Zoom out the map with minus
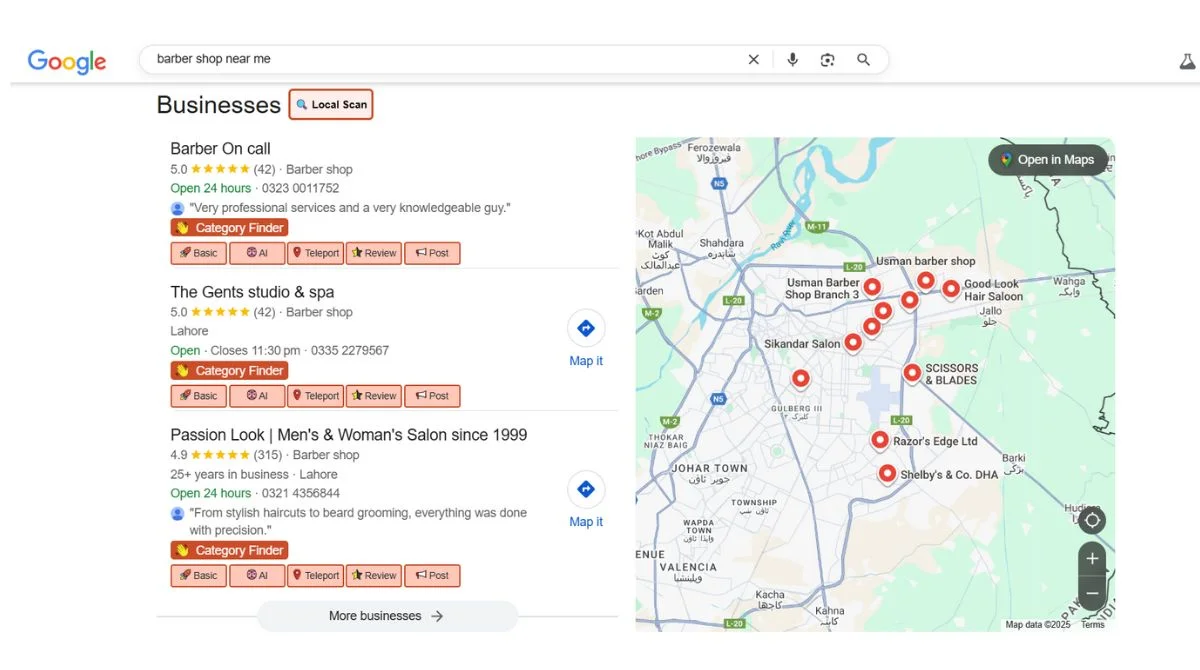Viewport: 1200px width, 670px height. pos(1092,593)
